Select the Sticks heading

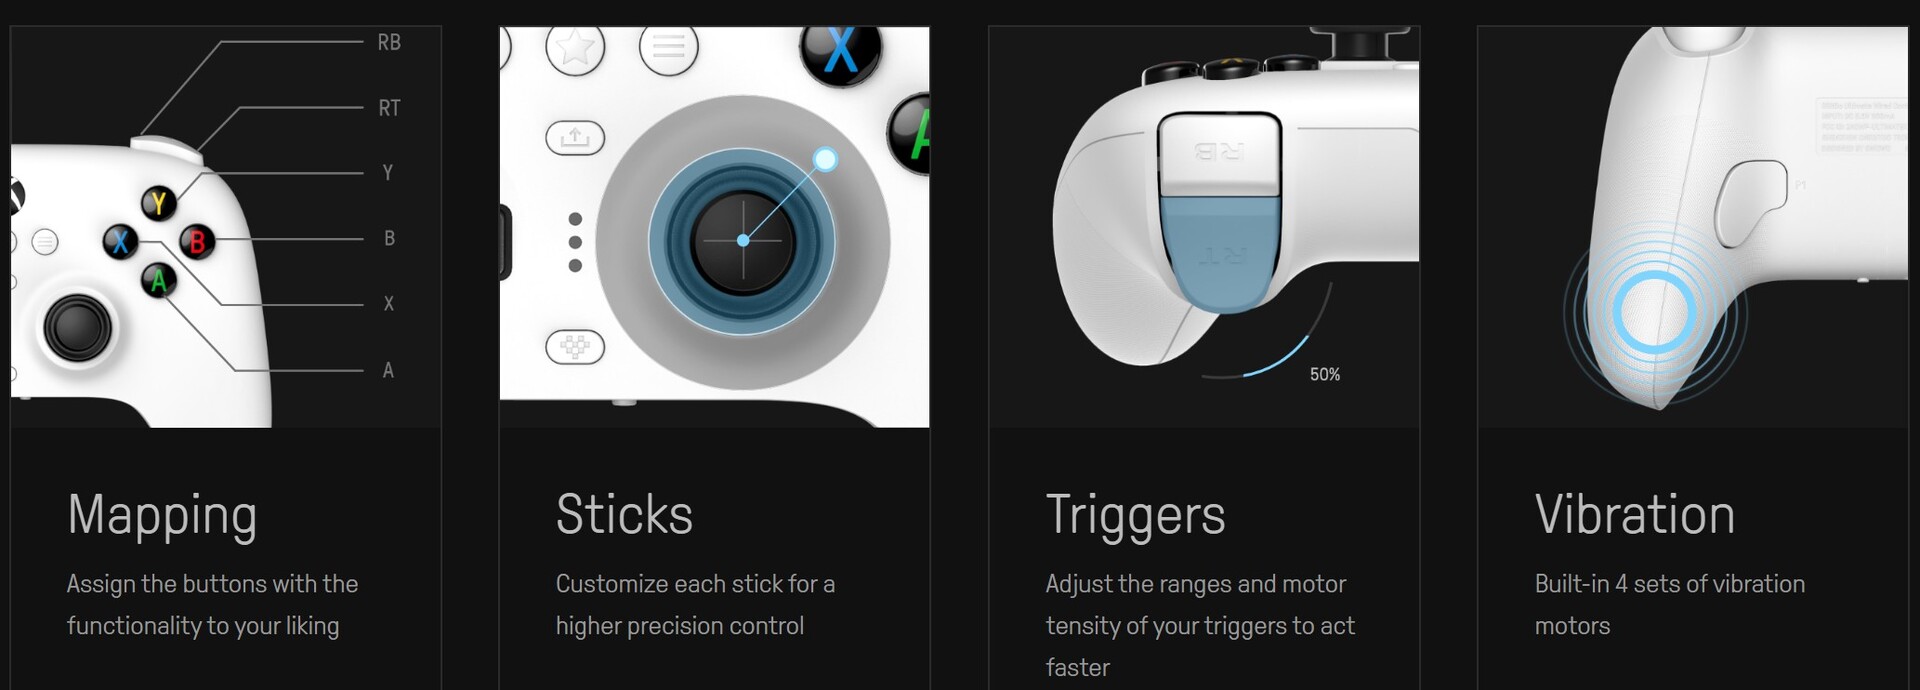coord(624,514)
